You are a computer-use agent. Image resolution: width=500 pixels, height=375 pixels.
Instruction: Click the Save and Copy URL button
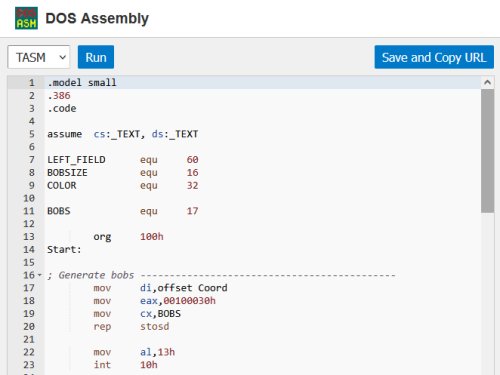point(434,57)
